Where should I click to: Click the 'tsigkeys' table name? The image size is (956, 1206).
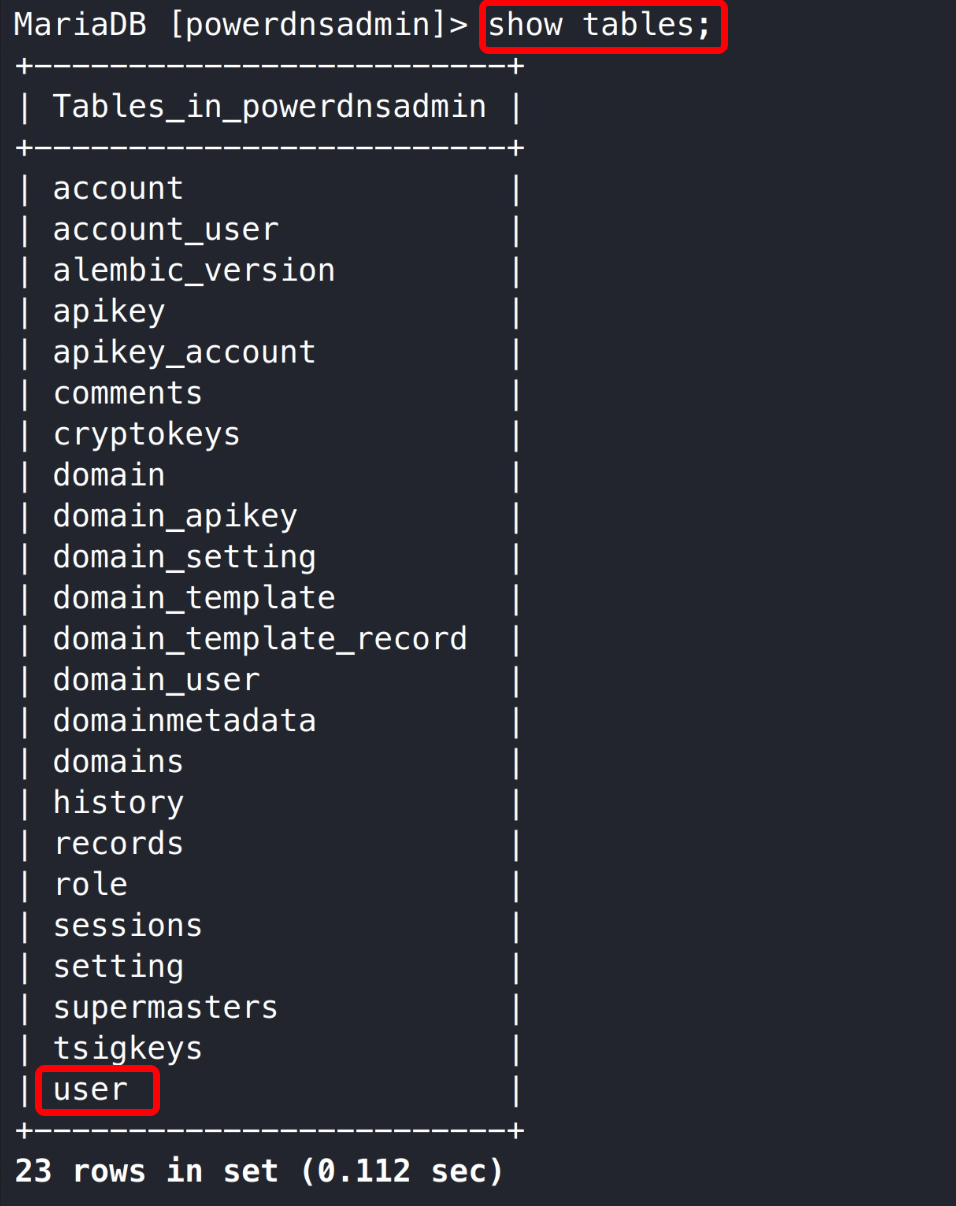pyautogui.click(x=127, y=1048)
